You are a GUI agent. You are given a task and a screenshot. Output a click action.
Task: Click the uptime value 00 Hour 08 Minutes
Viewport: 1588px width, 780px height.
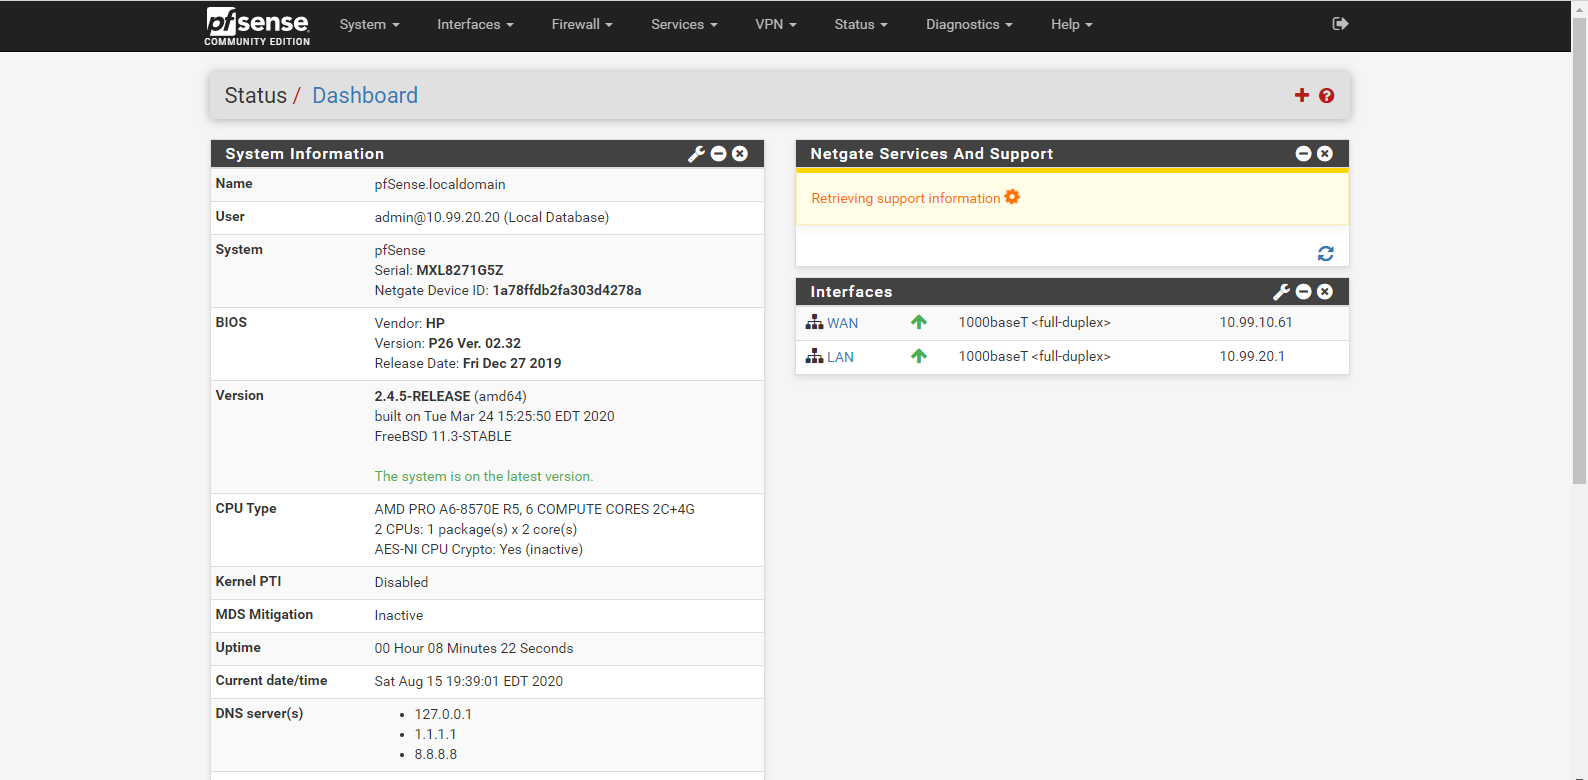pos(474,649)
